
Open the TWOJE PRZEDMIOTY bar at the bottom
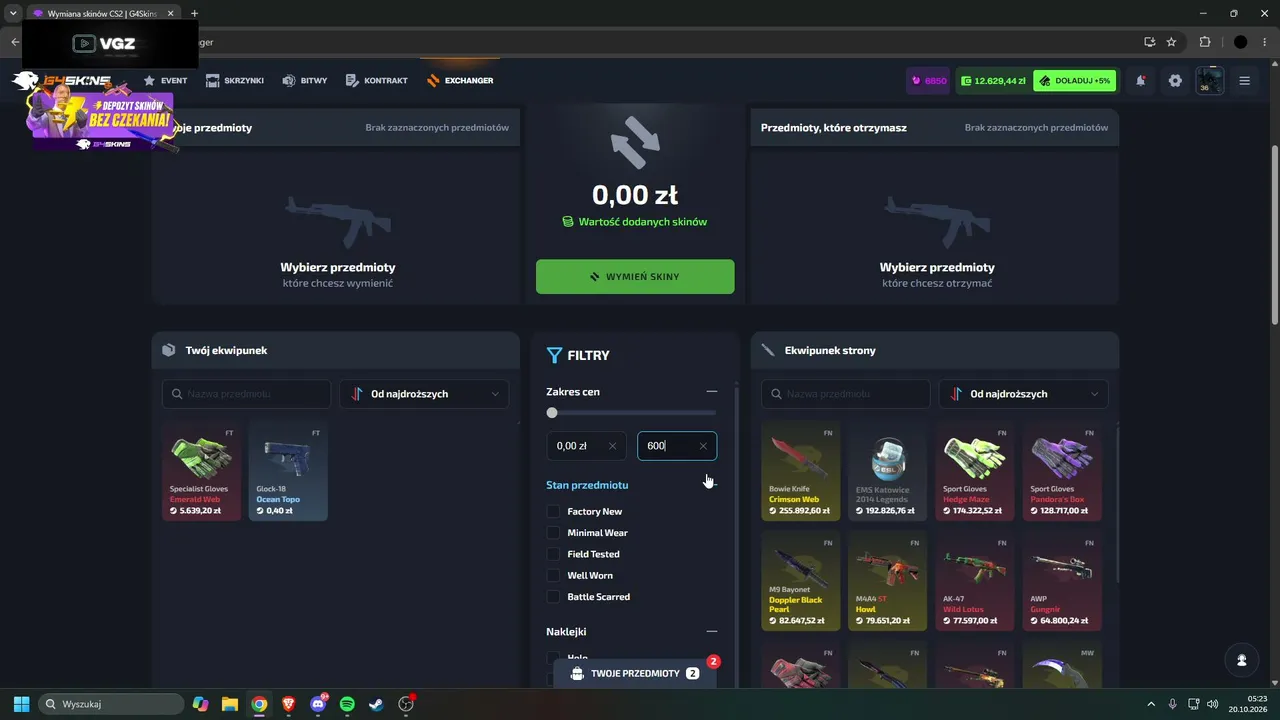click(x=635, y=674)
